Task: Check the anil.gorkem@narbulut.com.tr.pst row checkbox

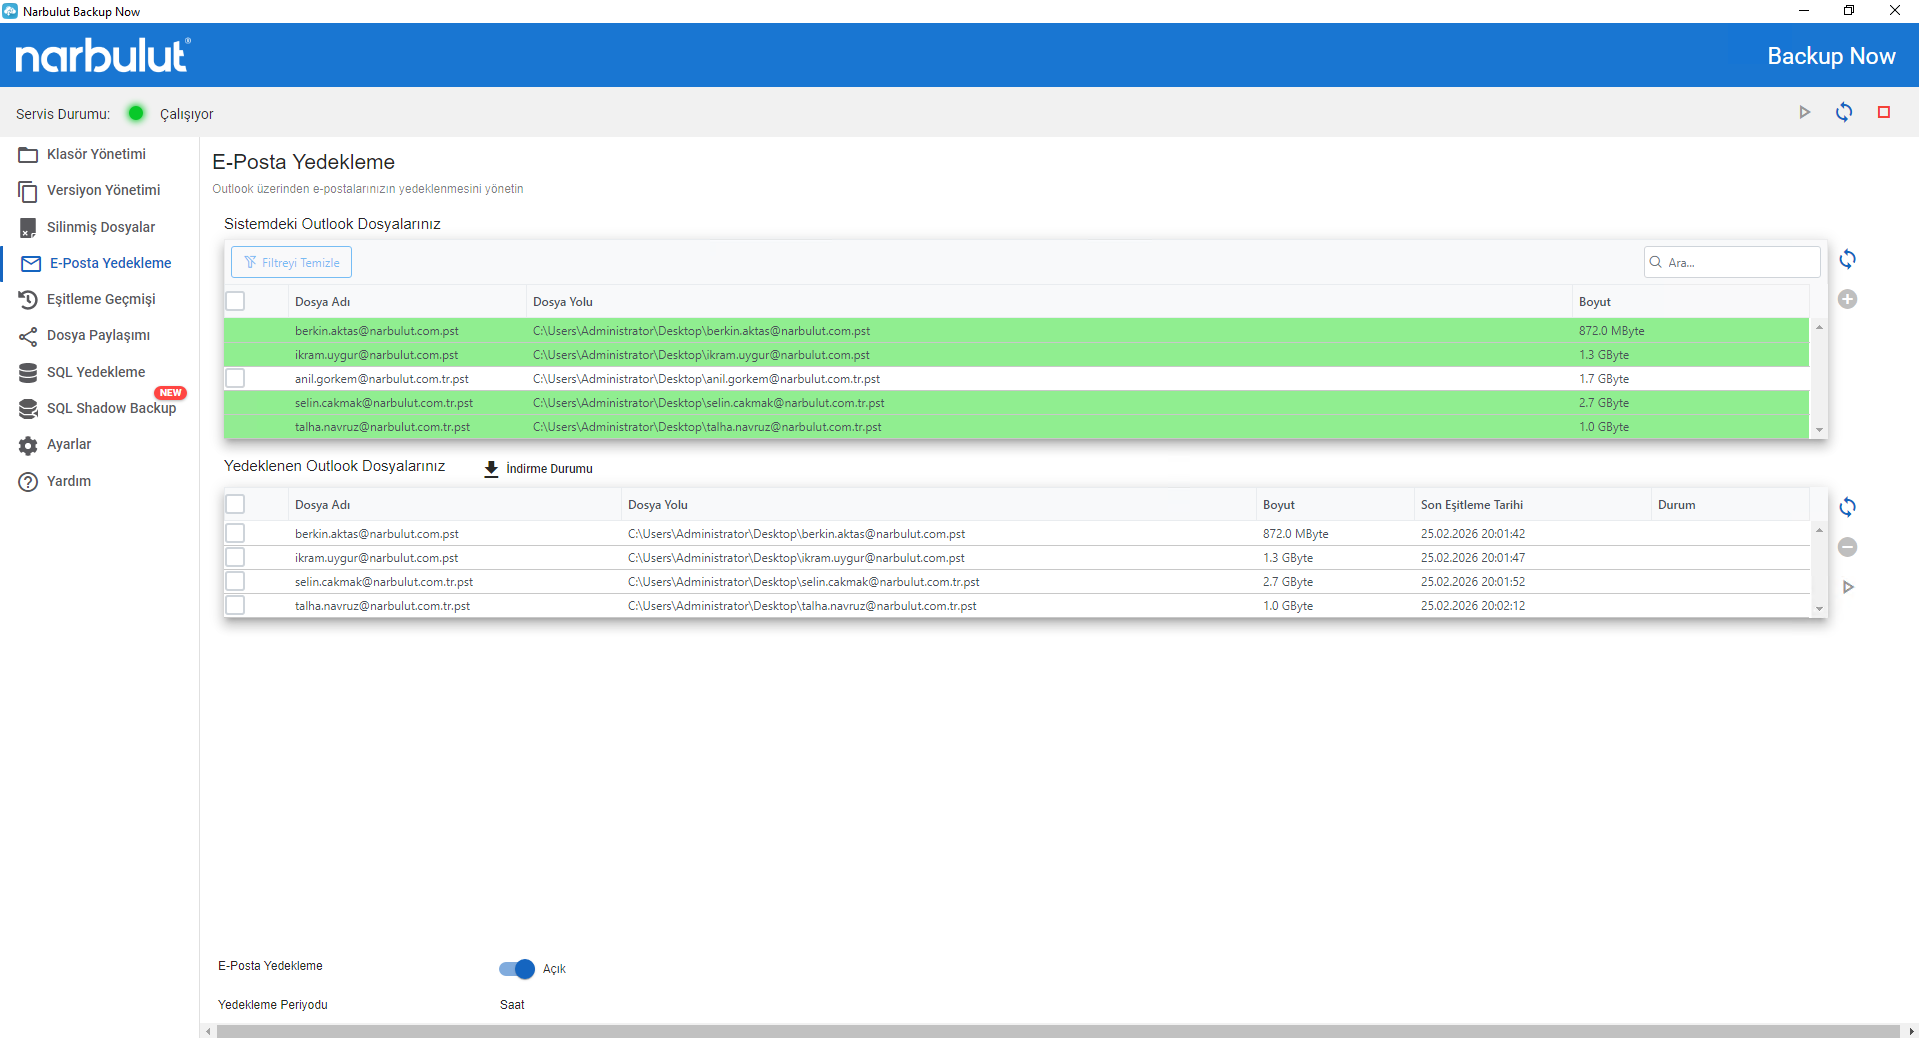Action: pyautogui.click(x=235, y=379)
